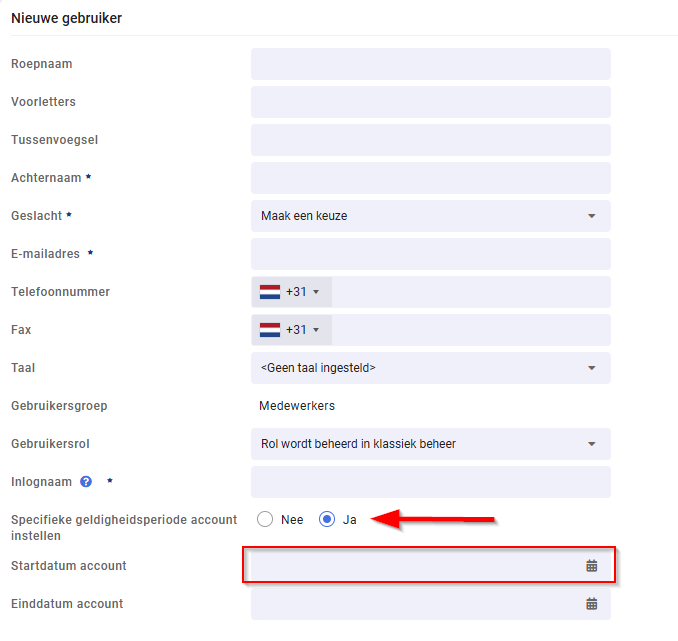Click into the Tussenvoegsel field
This screenshot has width=678, height=641.
click(x=430, y=140)
